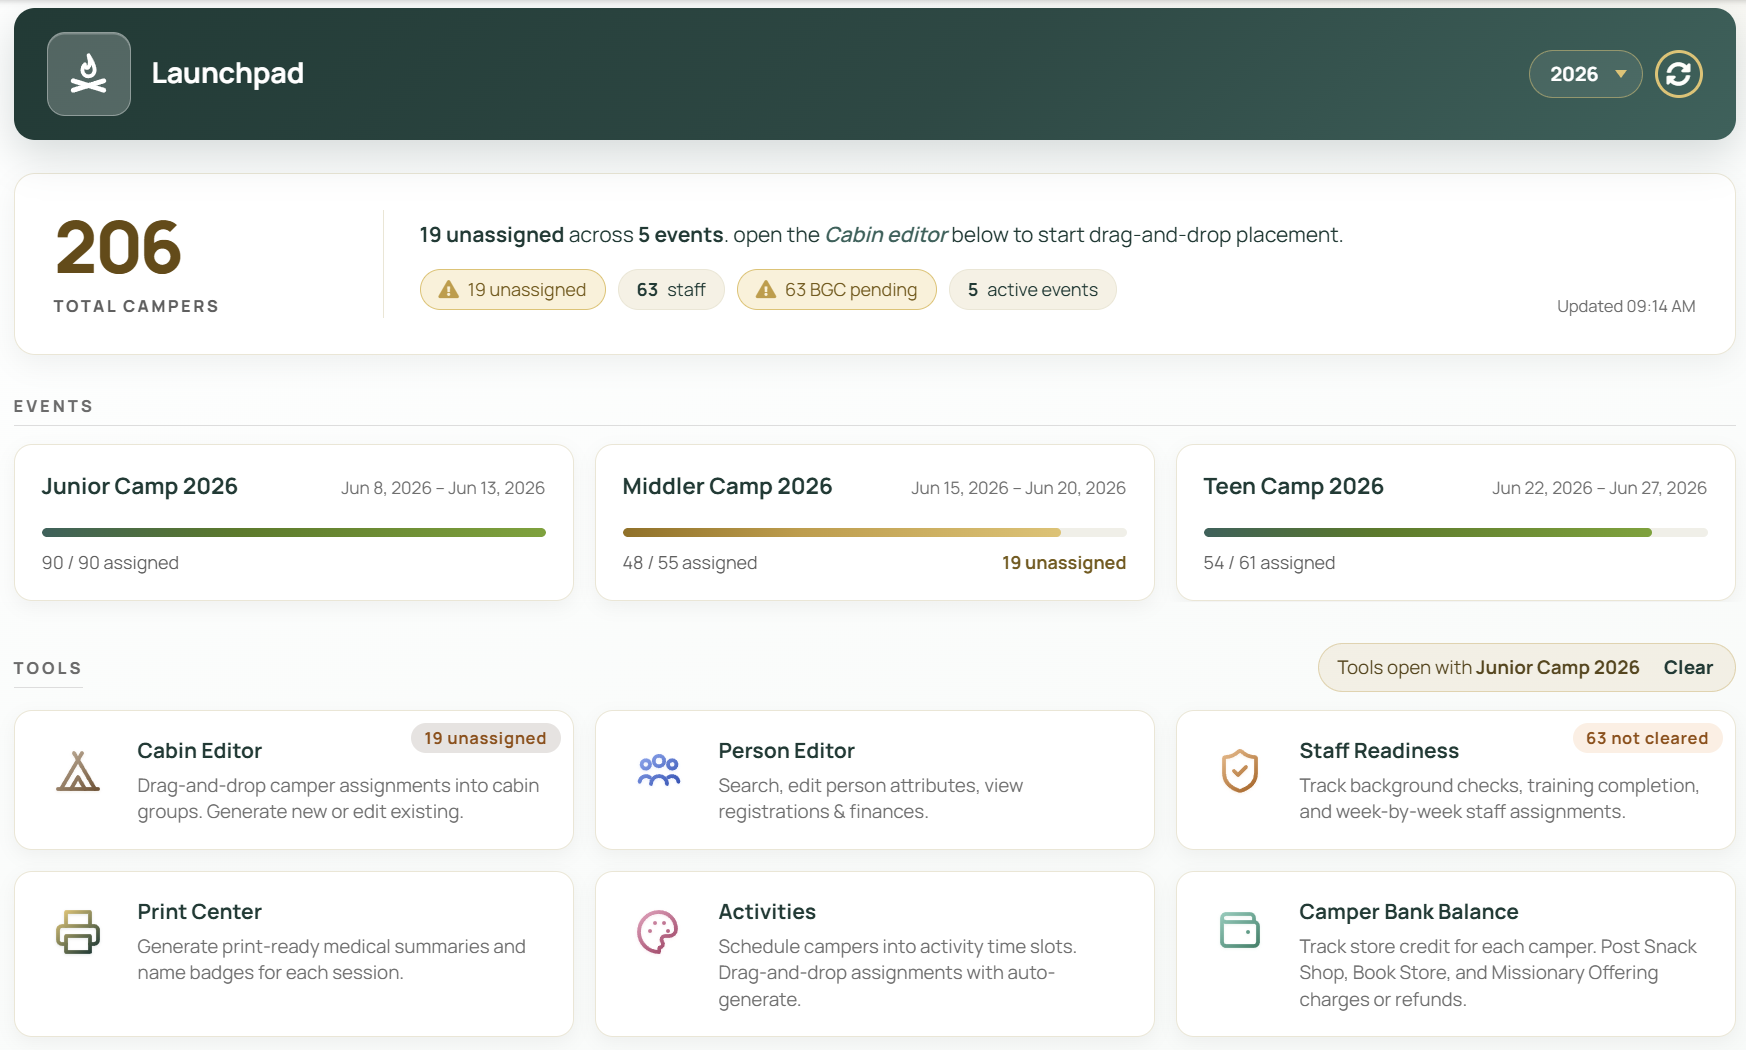The height and width of the screenshot is (1050, 1746).
Task: Select the 63 staff chip
Action: click(671, 290)
